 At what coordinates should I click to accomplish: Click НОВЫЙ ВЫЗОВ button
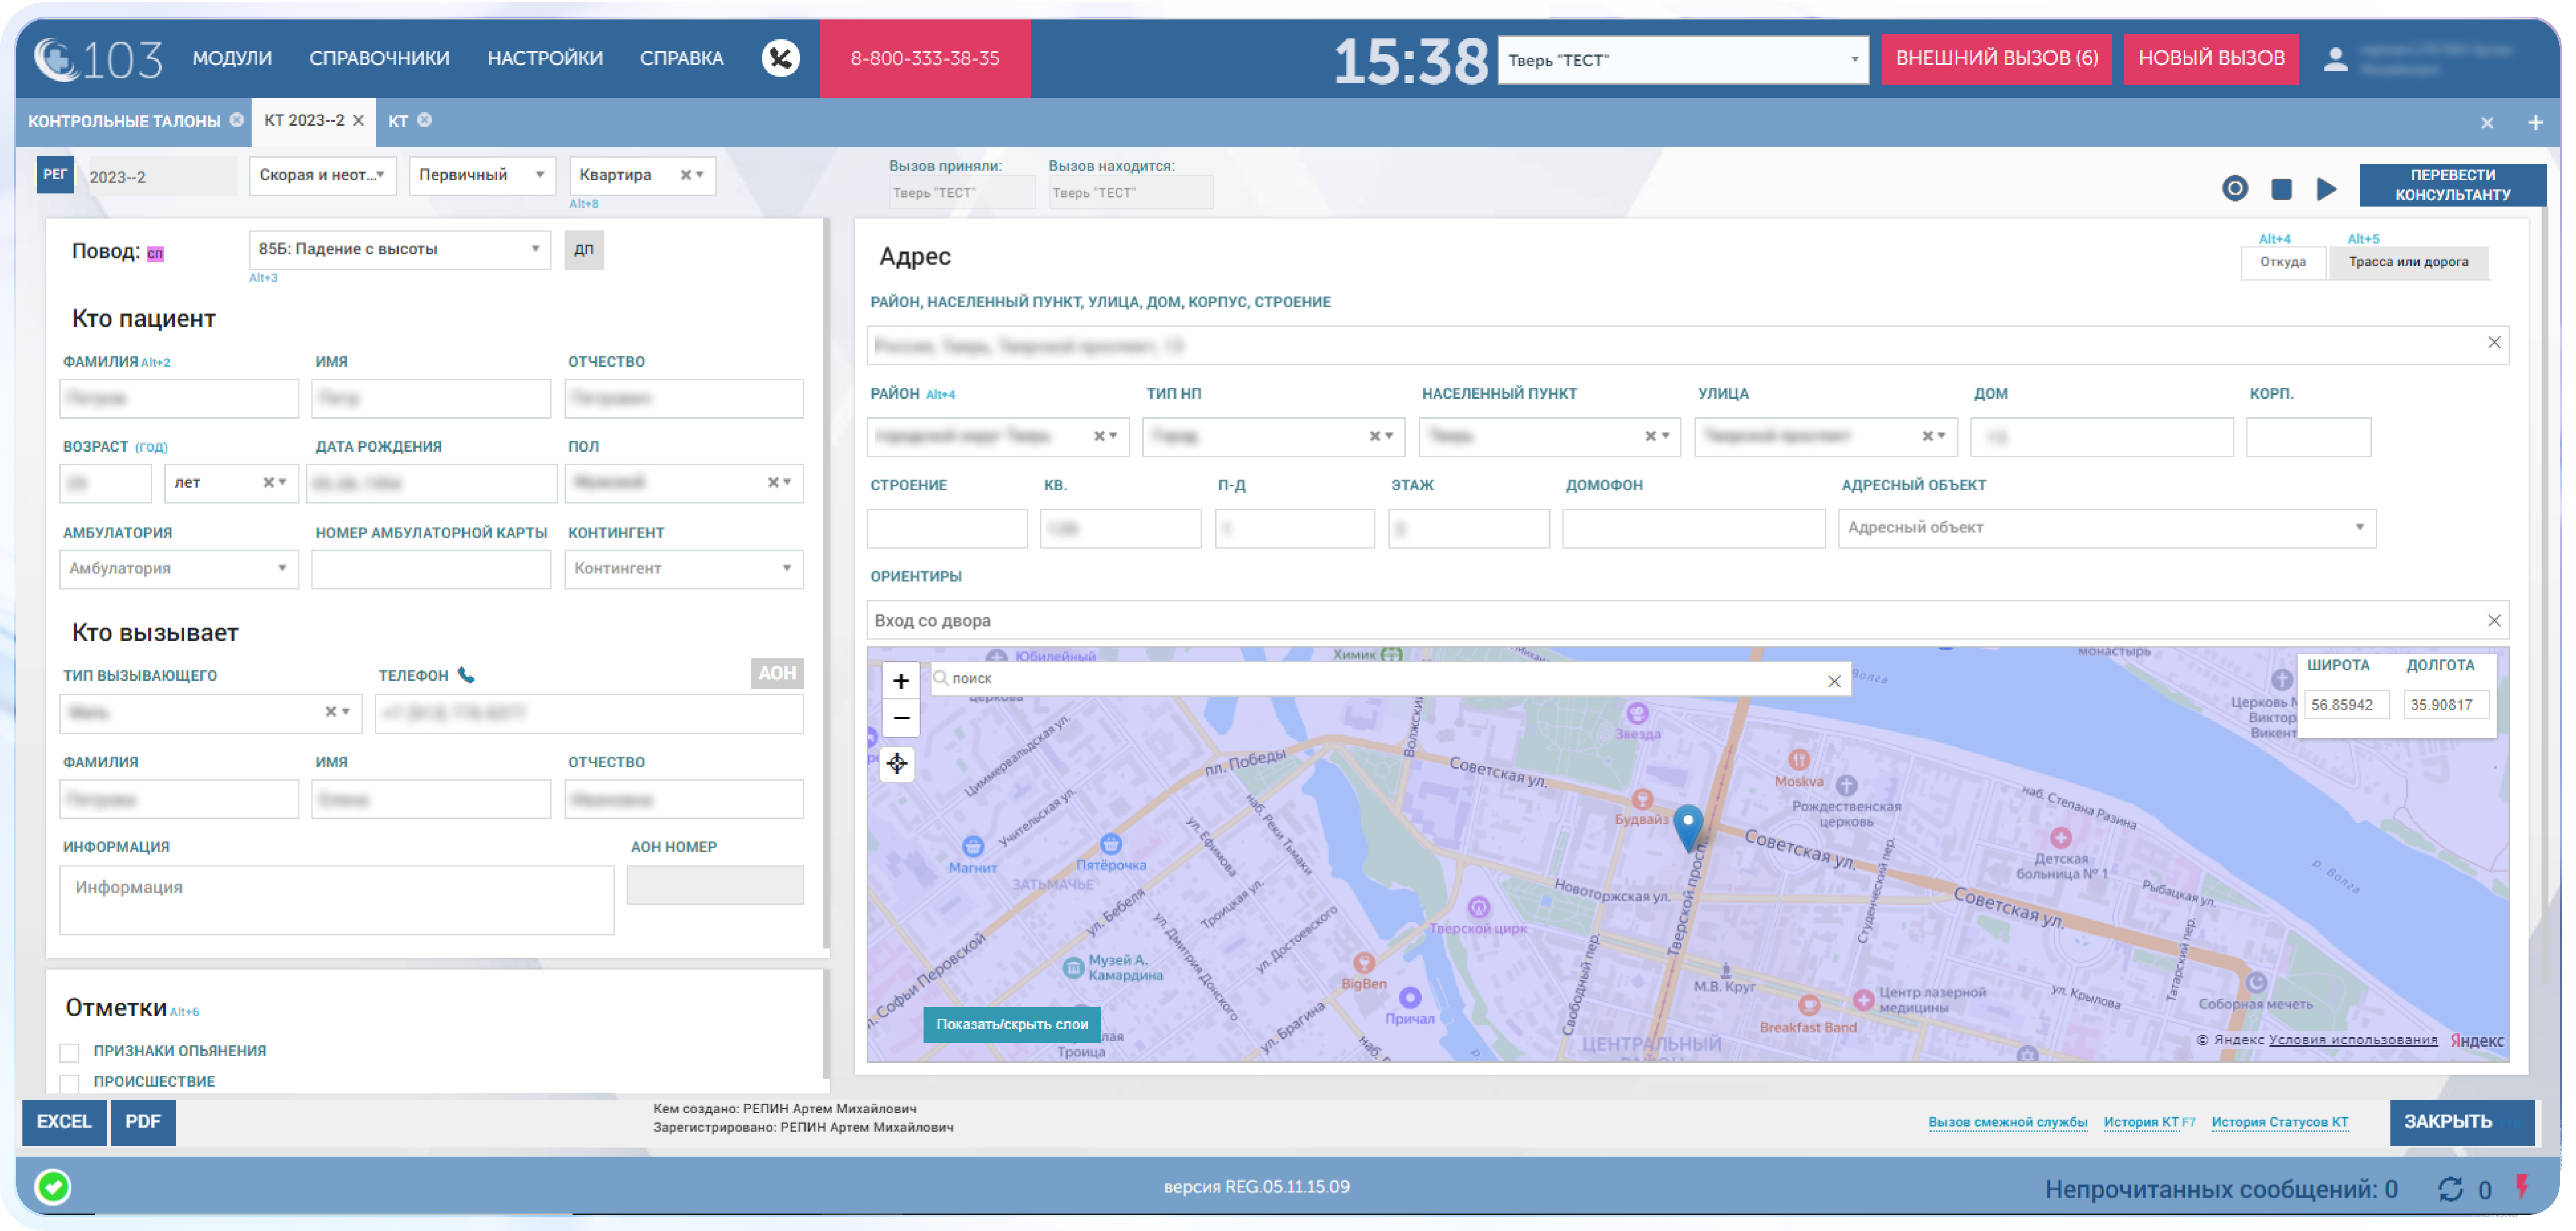click(2210, 58)
